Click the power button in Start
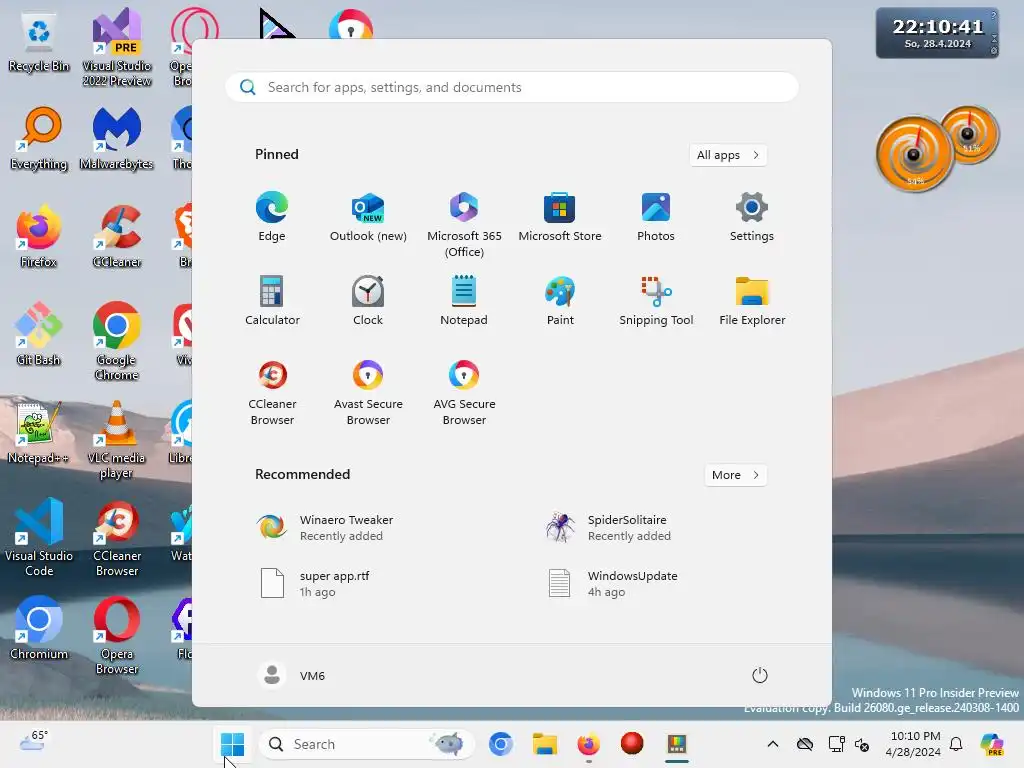 pos(759,675)
